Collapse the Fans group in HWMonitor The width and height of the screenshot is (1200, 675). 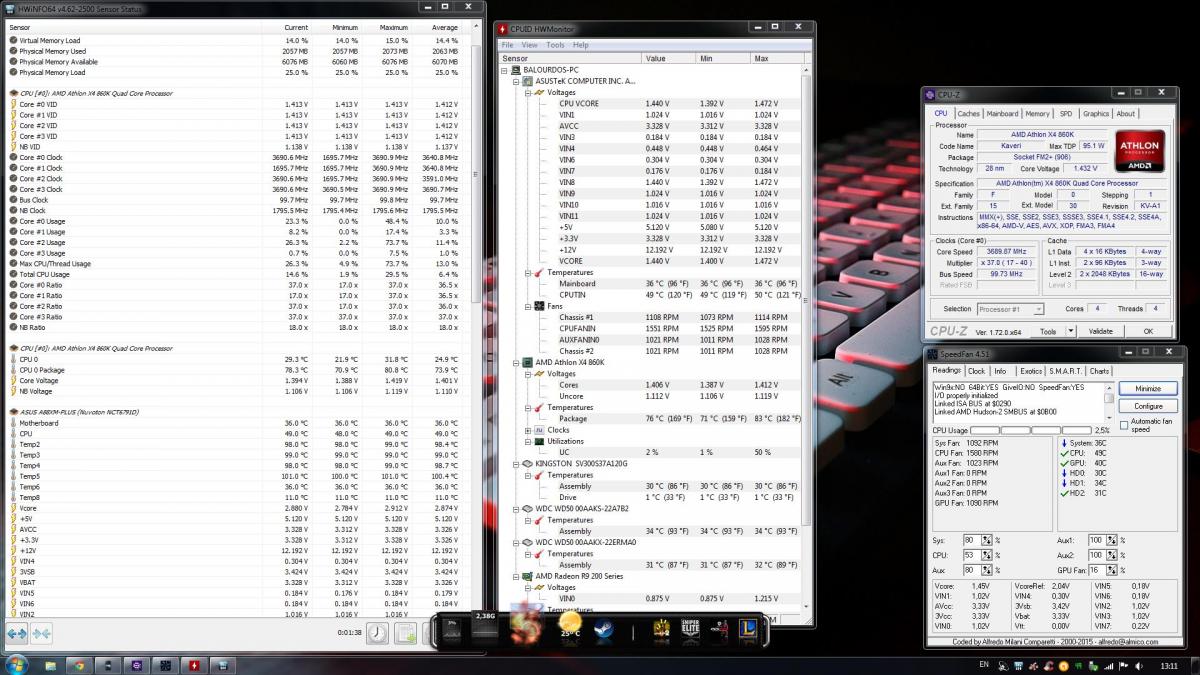(x=527, y=306)
